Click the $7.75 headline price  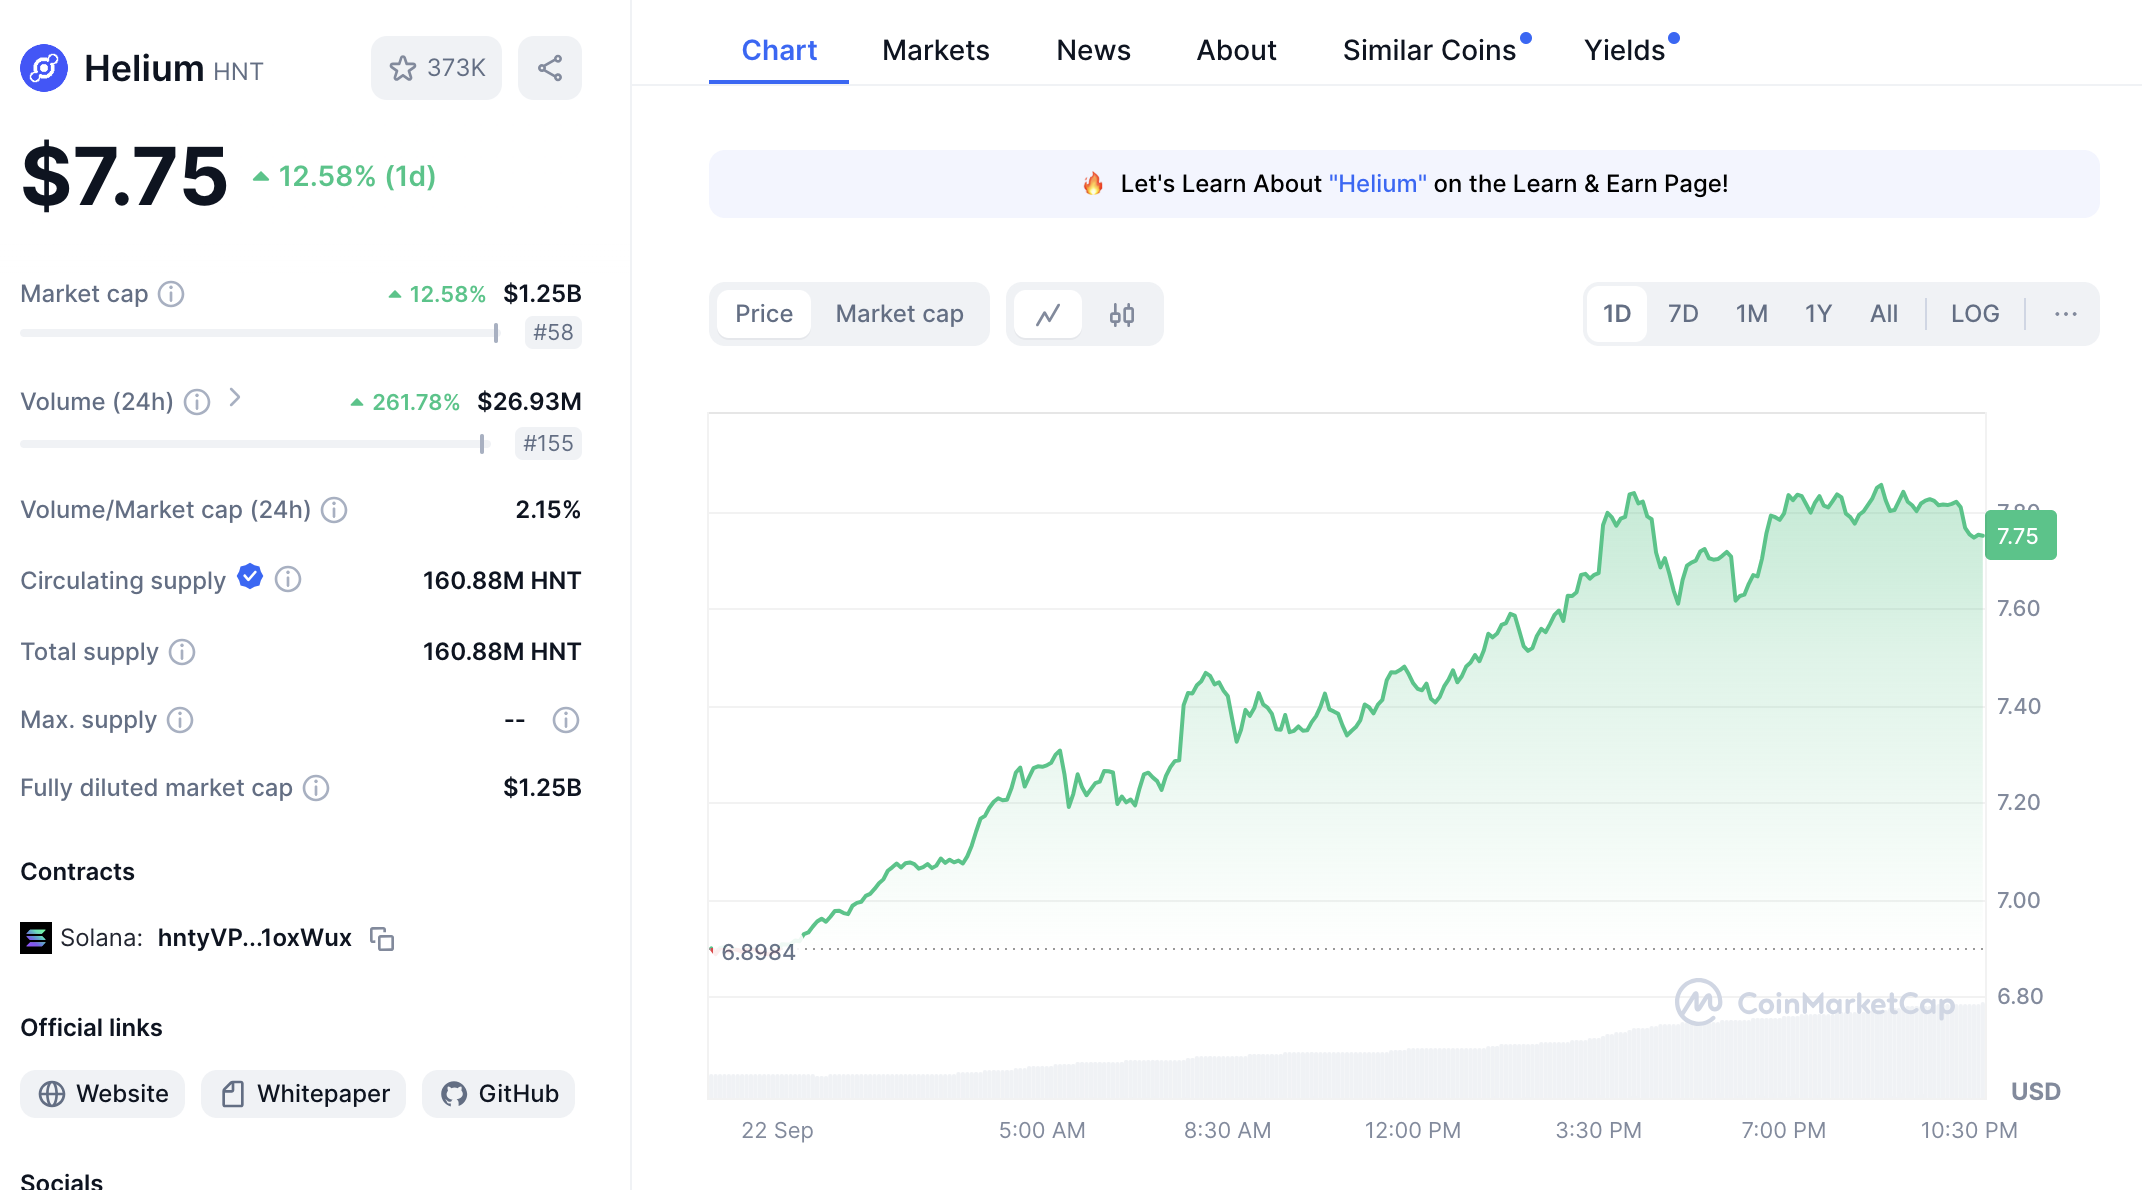(125, 176)
